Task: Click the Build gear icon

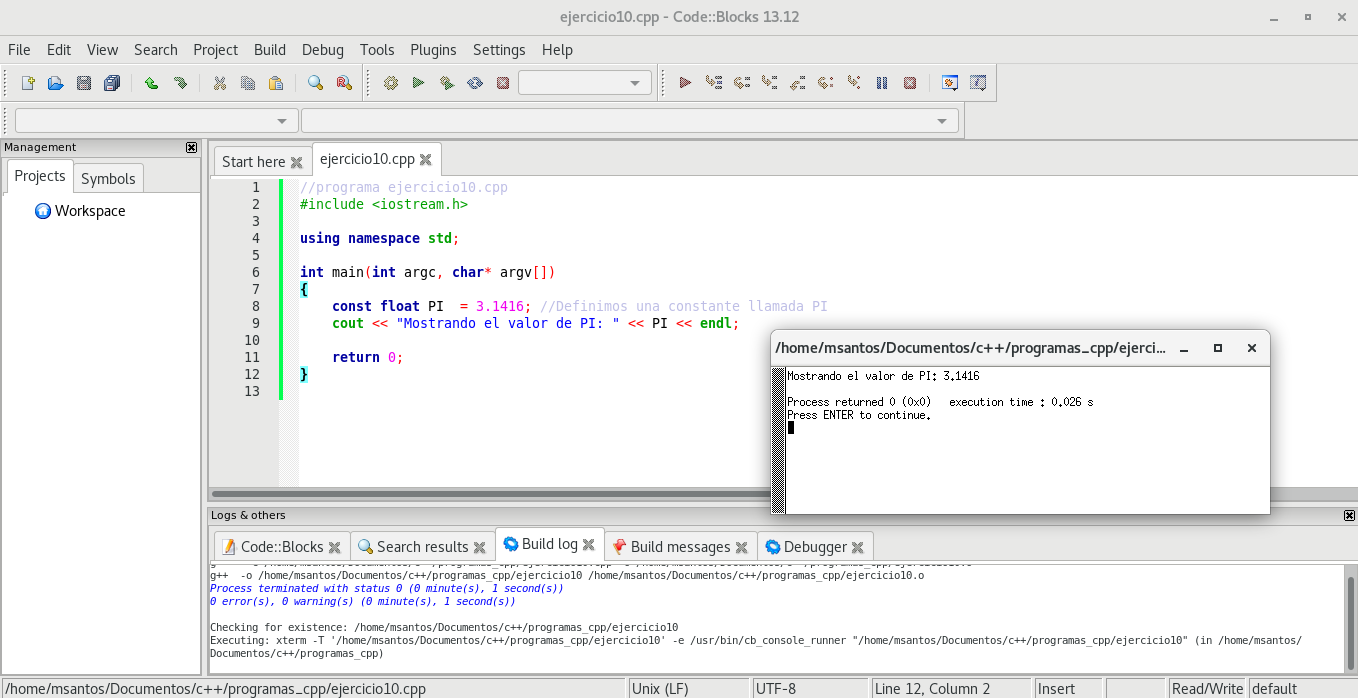Action: (x=391, y=83)
